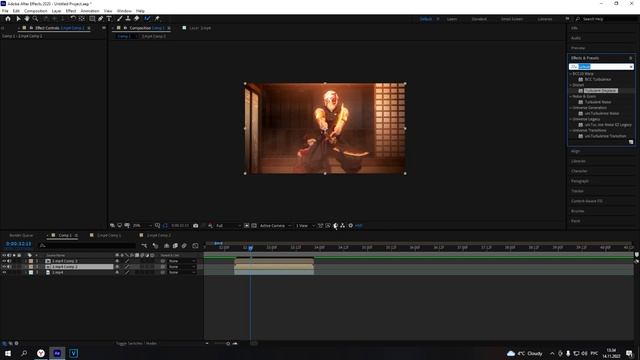The height and width of the screenshot is (360, 640).
Task: Switch to 1.mp4 Comp 2 timeline tab
Action: click(x=158, y=236)
